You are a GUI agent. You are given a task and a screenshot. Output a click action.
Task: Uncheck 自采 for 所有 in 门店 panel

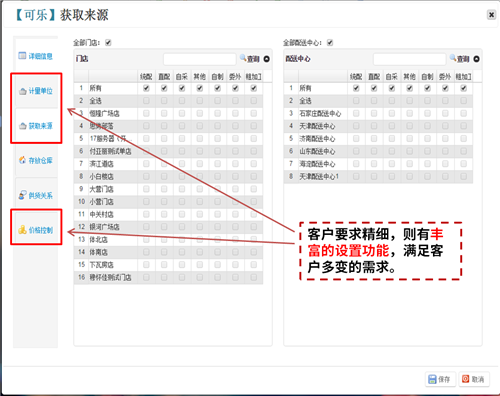182,88
